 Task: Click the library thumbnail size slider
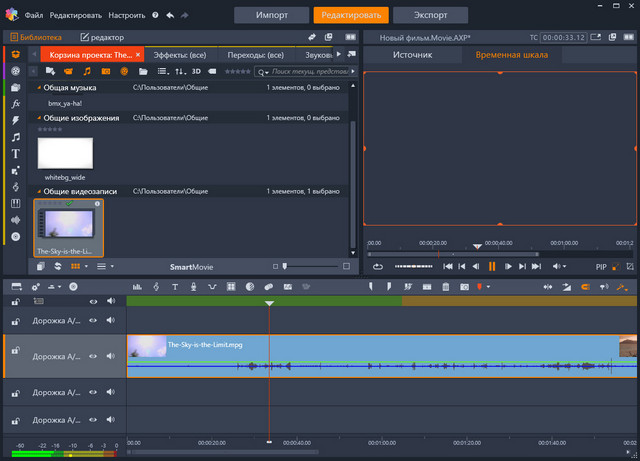(285, 267)
